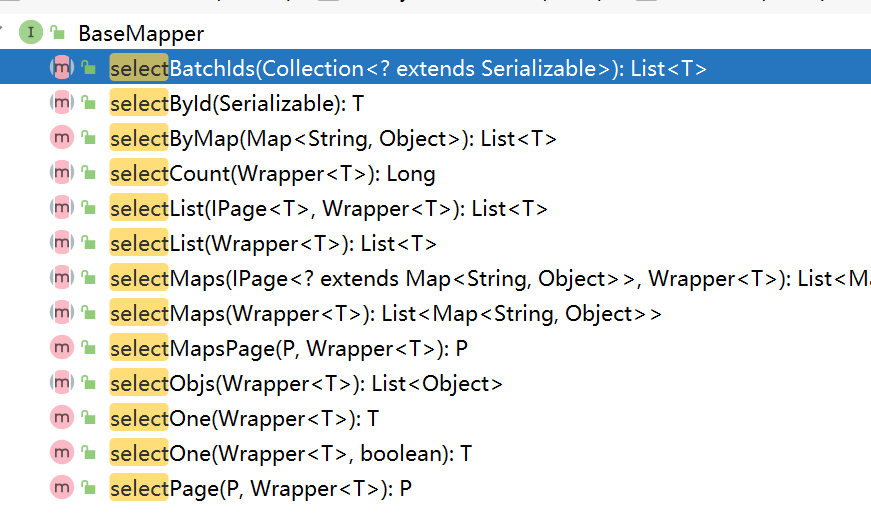Image resolution: width=871 pixels, height=532 pixels.
Task: Click the method icon of selectBatchIds
Action: point(62,68)
